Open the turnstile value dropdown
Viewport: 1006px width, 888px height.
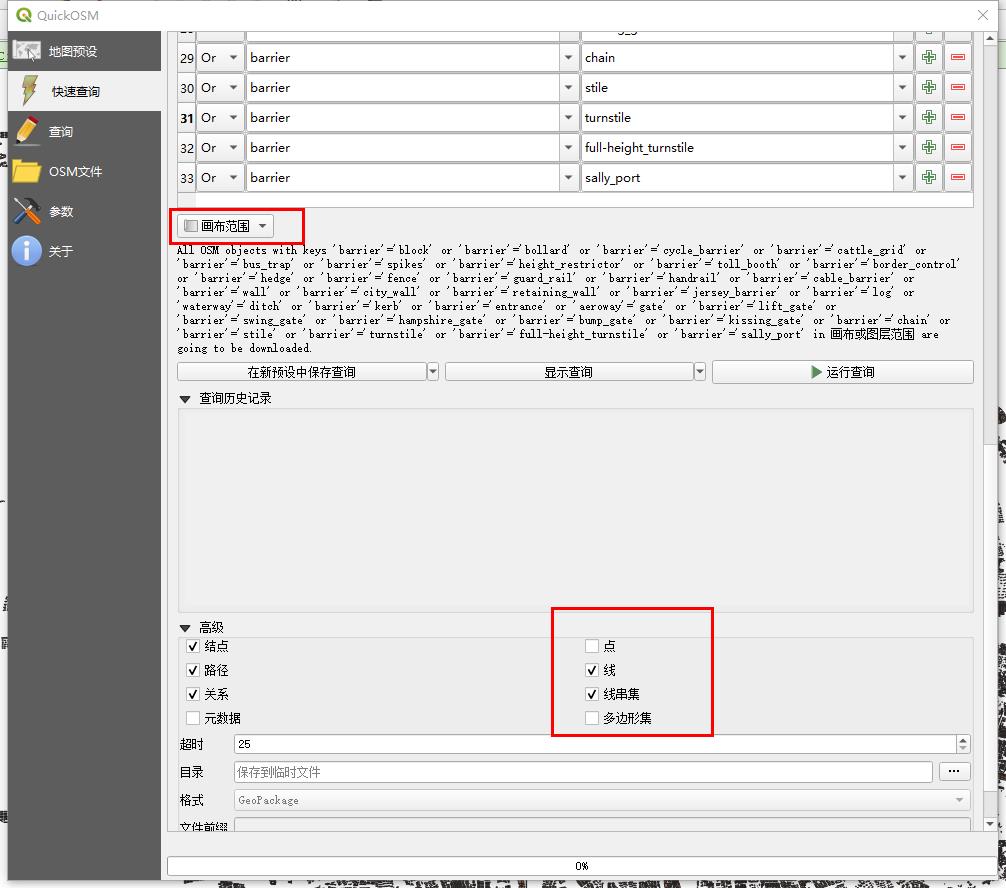pos(903,117)
